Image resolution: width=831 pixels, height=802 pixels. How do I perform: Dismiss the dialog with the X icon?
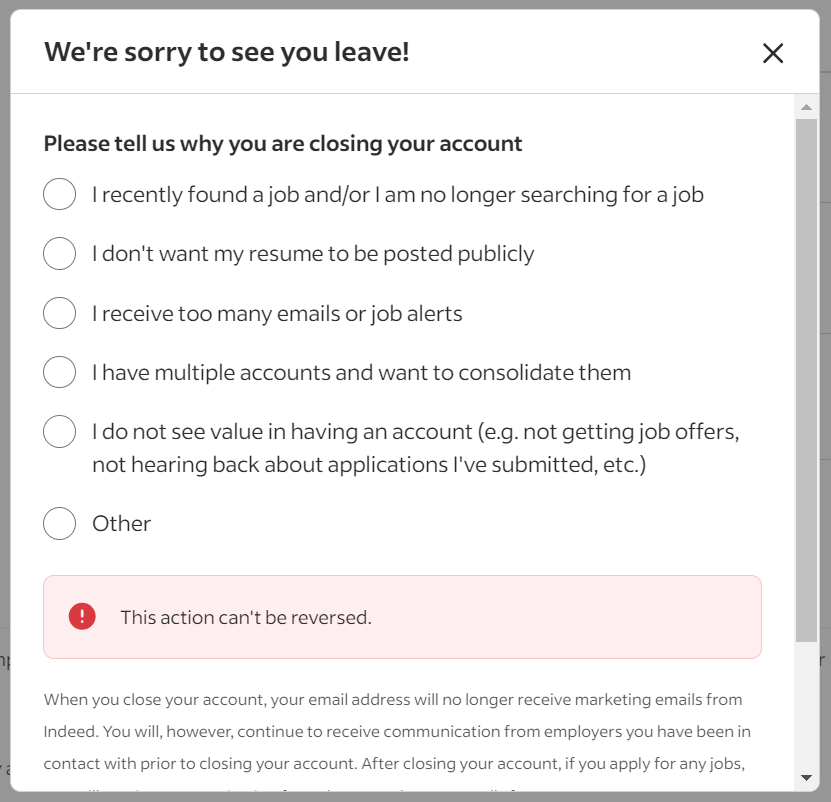(772, 54)
